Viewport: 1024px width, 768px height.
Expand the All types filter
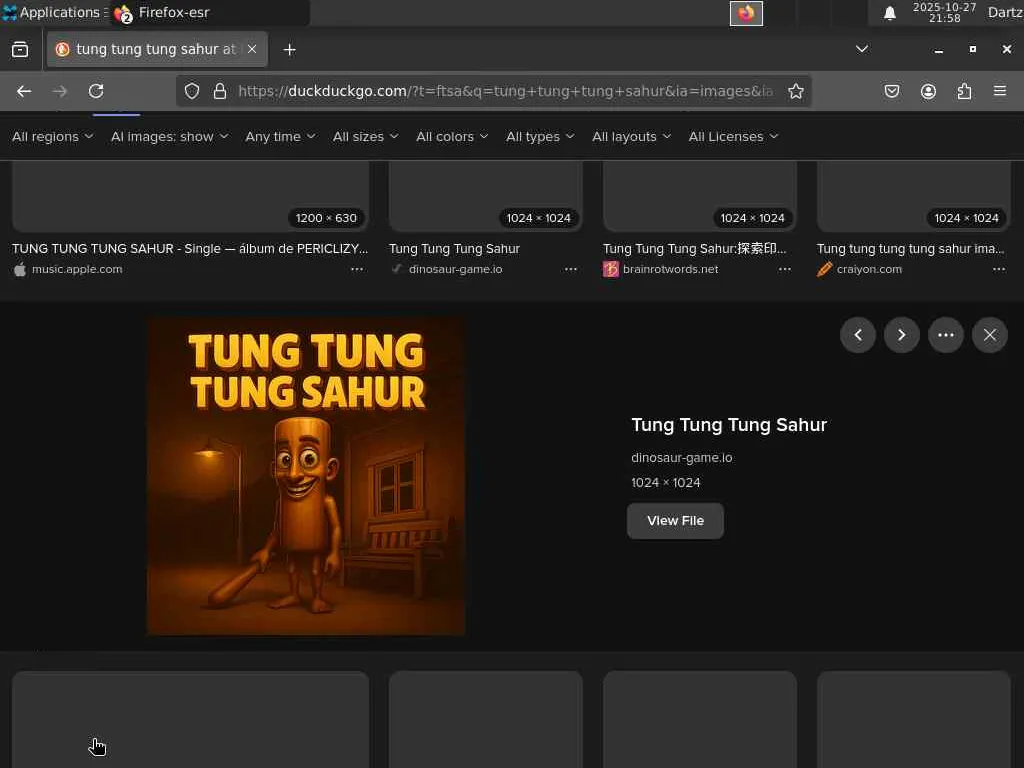pos(540,136)
